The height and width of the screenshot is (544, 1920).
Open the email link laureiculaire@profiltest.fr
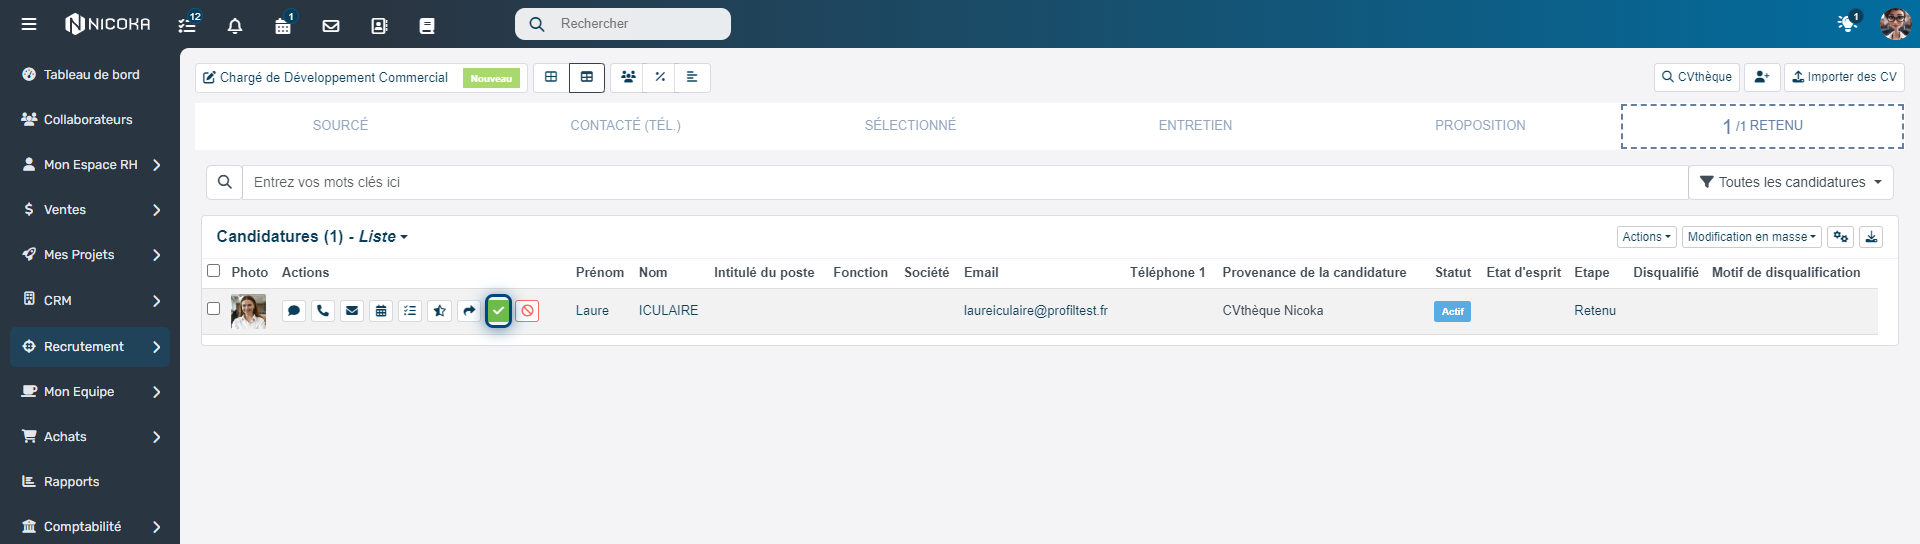point(1036,311)
